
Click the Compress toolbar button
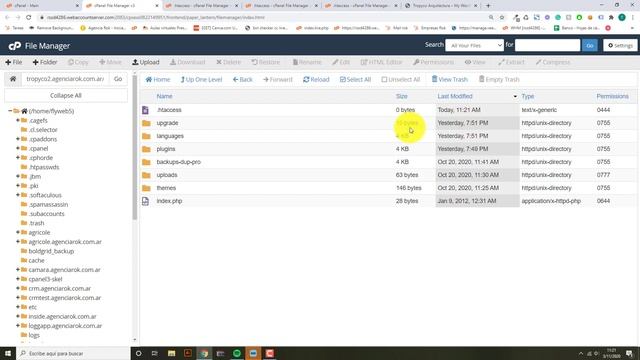point(553,62)
